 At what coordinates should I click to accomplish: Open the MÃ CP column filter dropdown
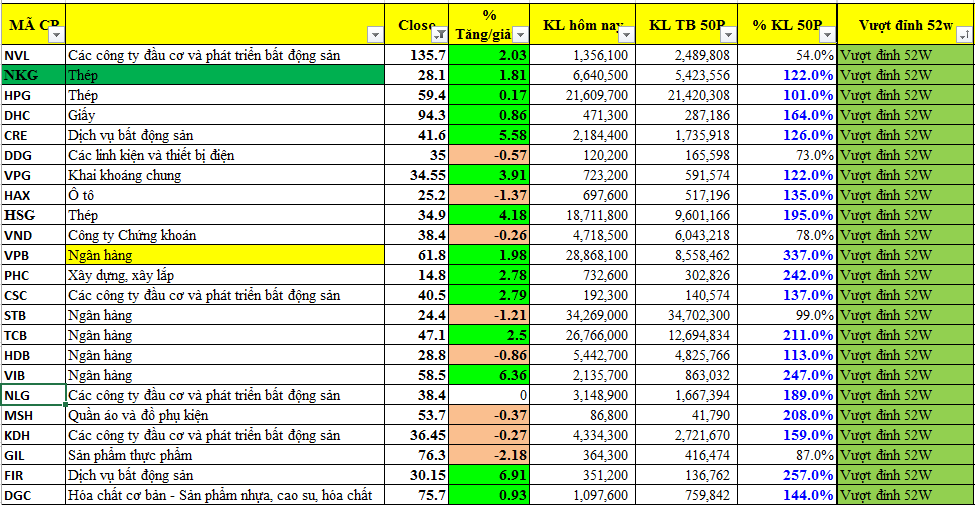(56, 35)
